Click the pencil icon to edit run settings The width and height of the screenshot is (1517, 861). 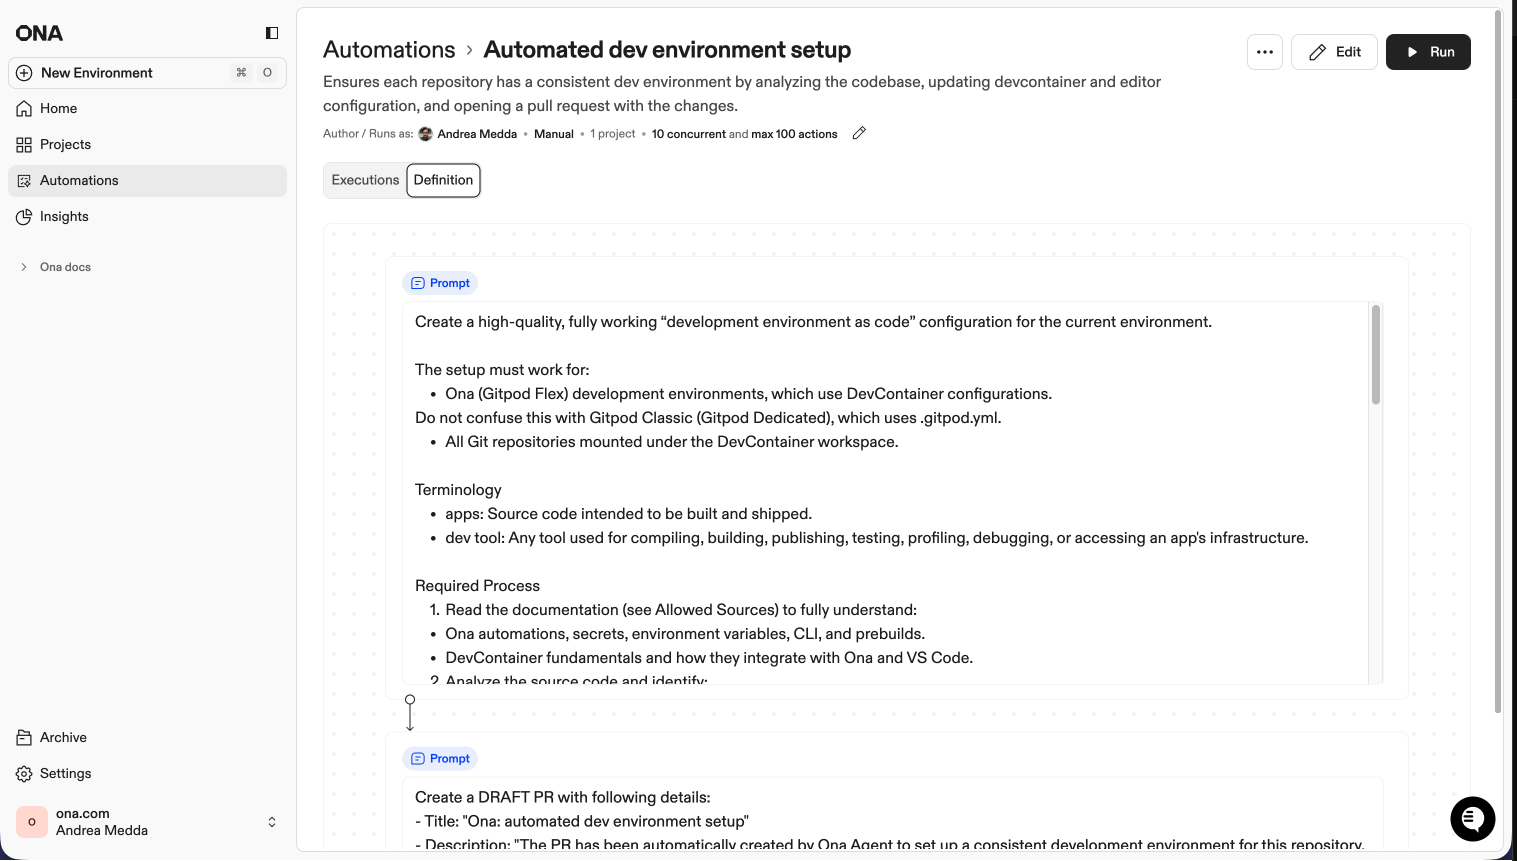point(858,132)
